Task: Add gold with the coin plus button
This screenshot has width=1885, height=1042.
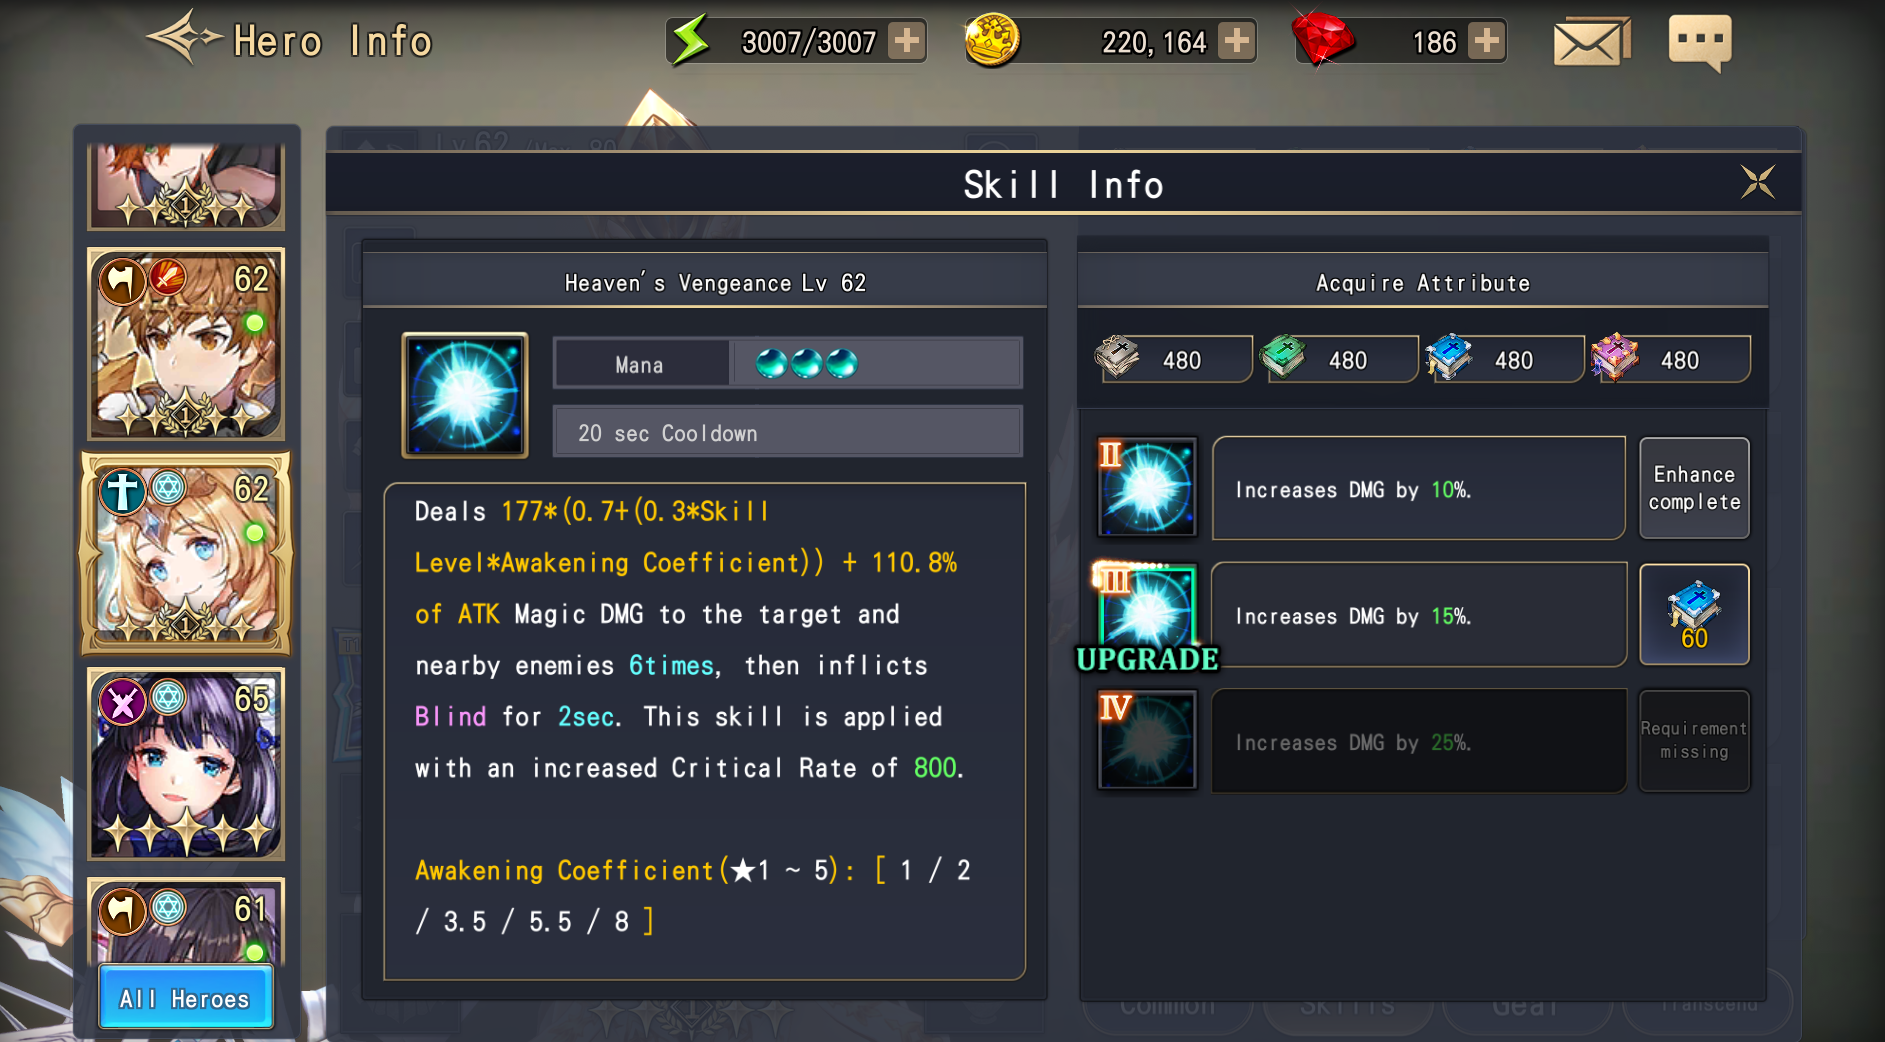Action: click(1237, 41)
